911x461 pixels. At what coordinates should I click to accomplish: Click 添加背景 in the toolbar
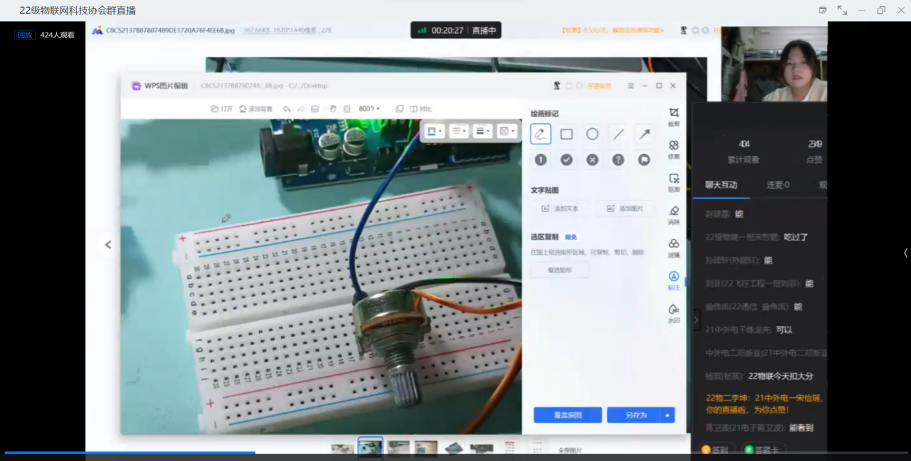256,109
